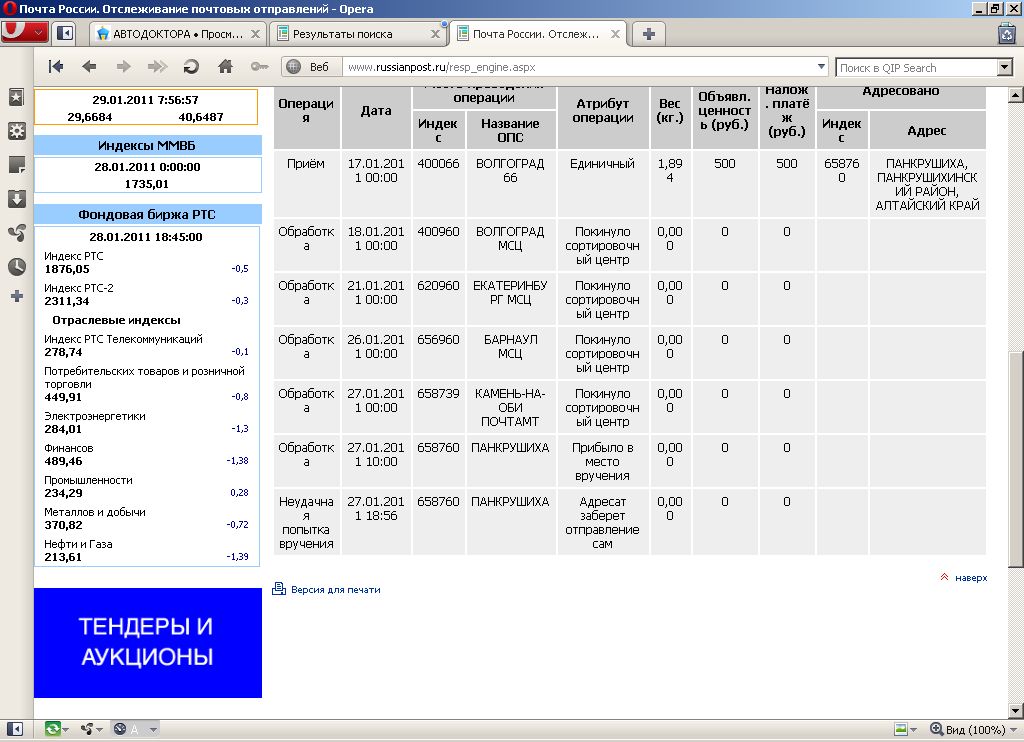This screenshot has height=742, width=1024.
Task: Click the page URL address field
Action: 578,67
